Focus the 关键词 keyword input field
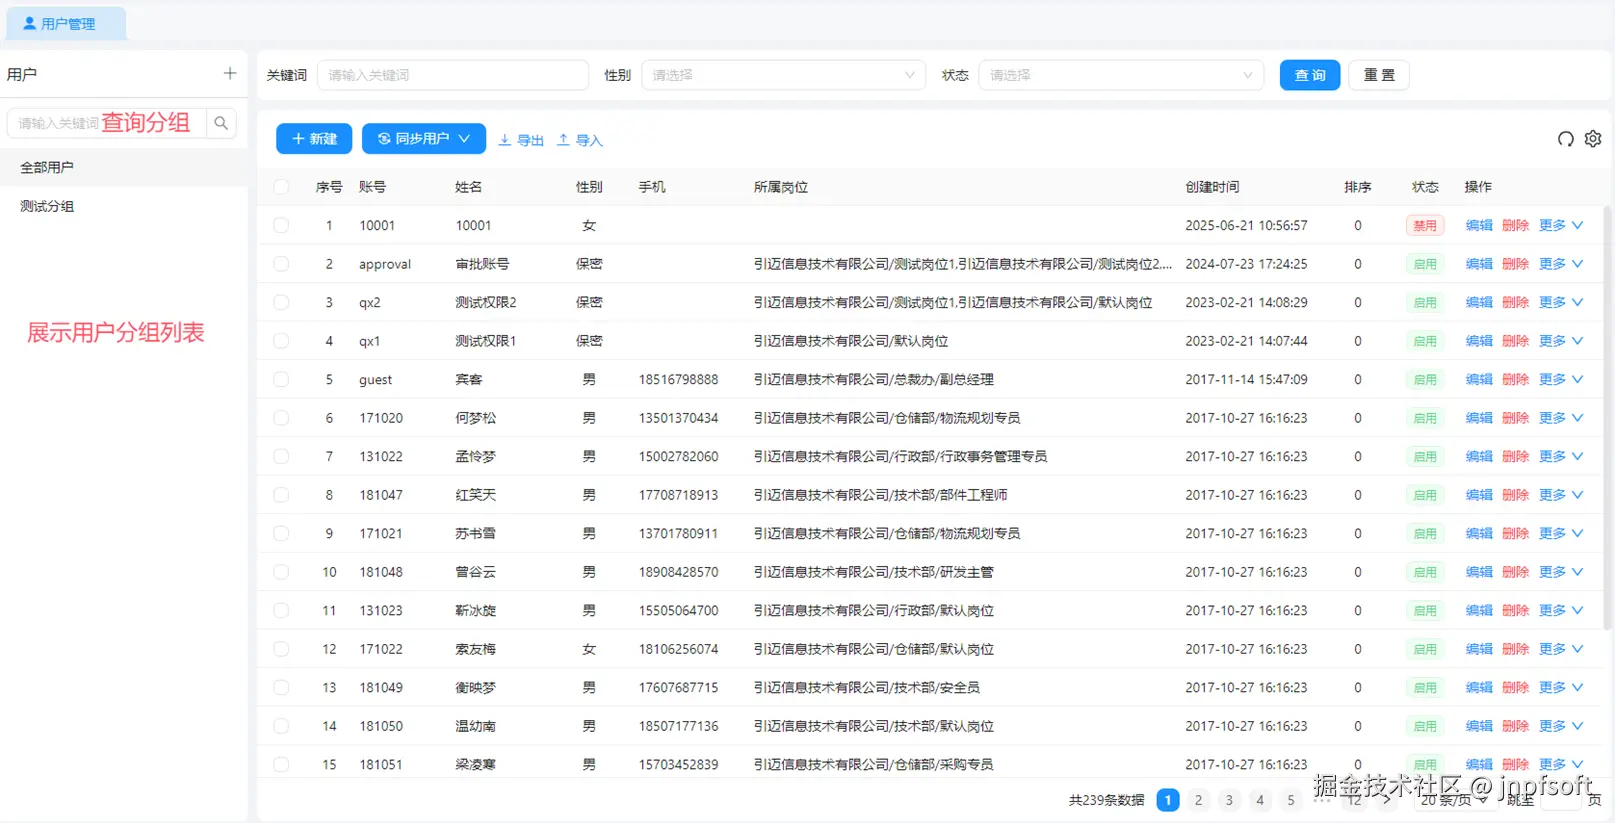Image resolution: width=1615 pixels, height=823 pixels. [453, 75]
